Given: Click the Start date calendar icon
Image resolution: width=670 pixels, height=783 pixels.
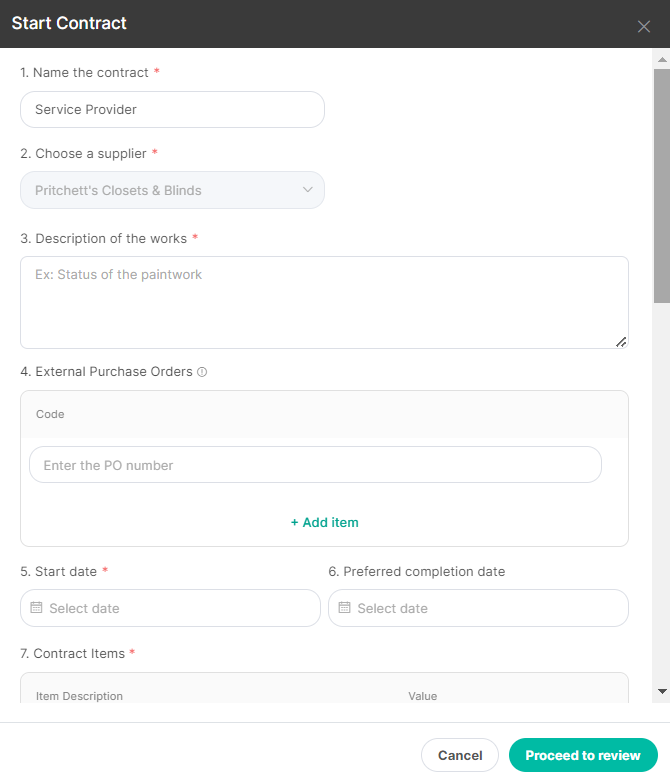Looking at the screenshot, I should tap(36, 608).
